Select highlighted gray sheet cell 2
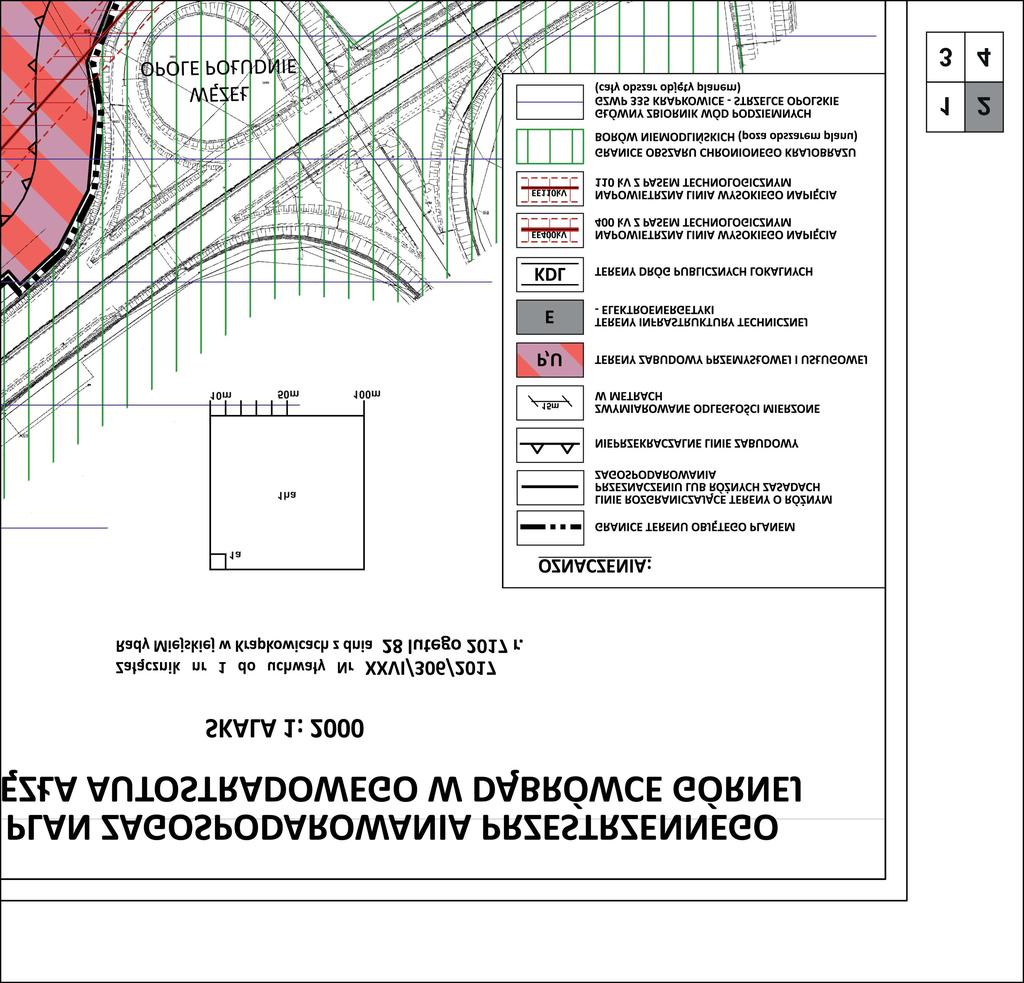1024x983 pixels. [x=984, y=107]
